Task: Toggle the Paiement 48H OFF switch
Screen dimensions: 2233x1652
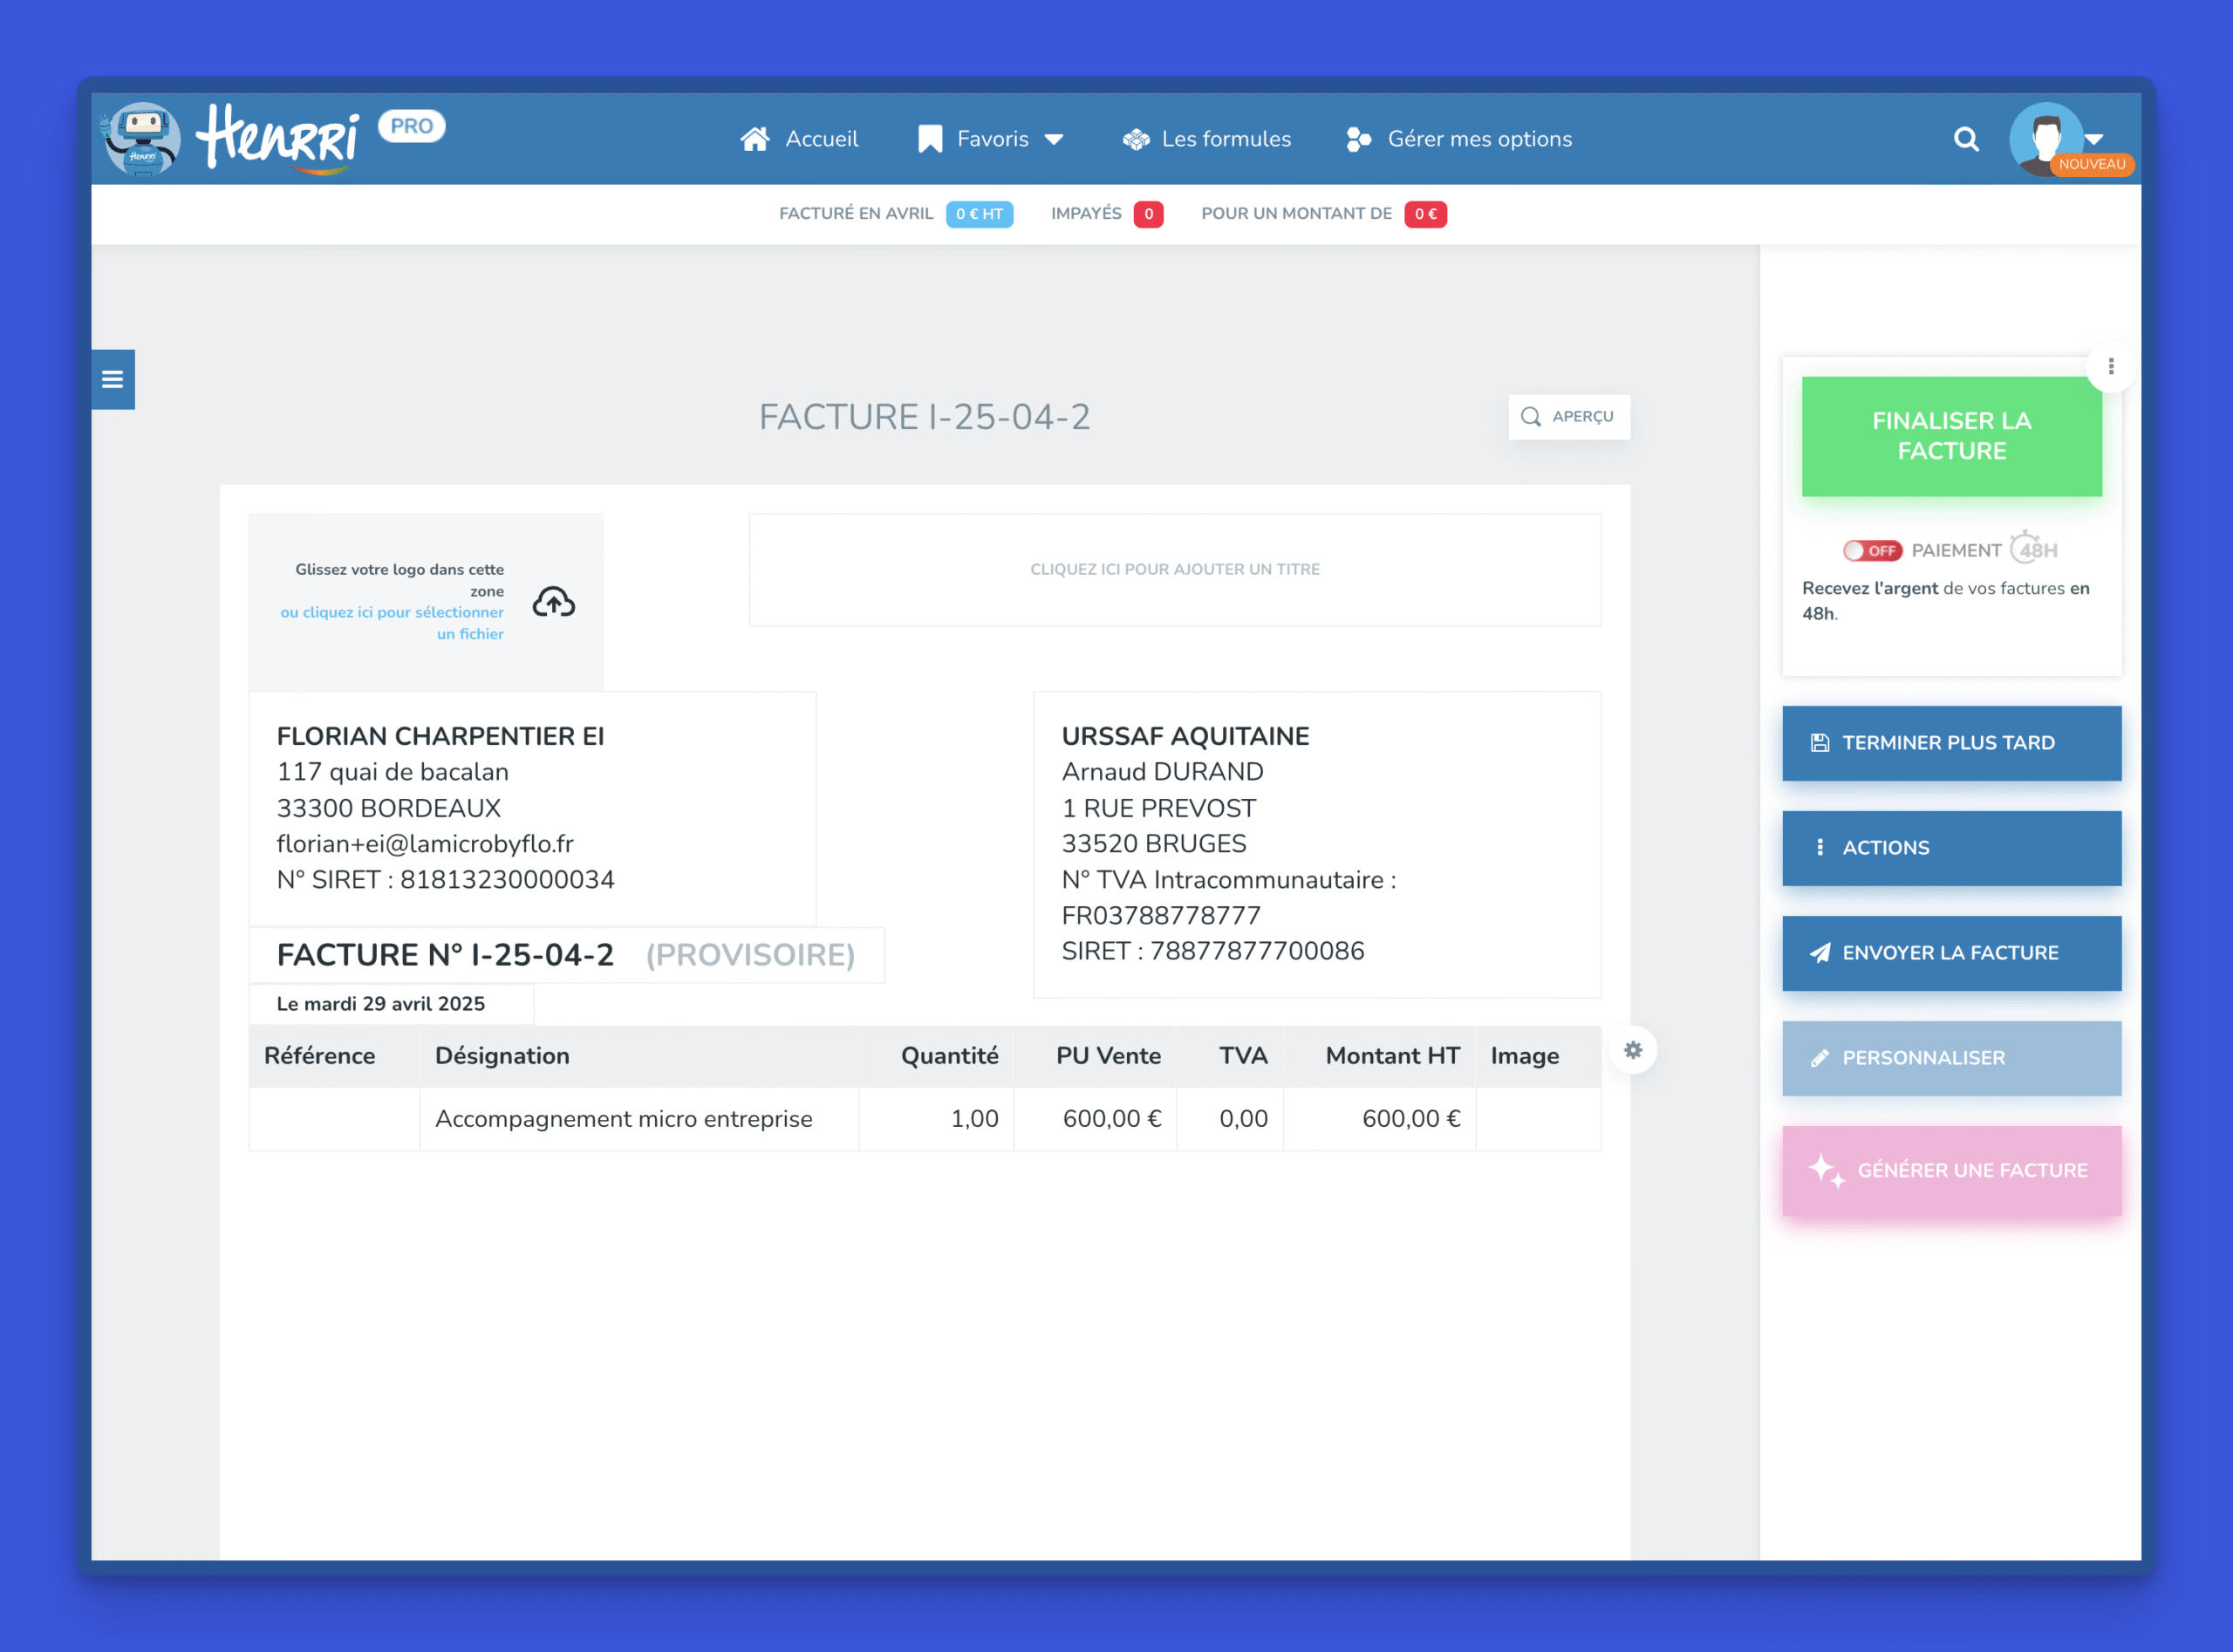Action: coord(1872,550)
